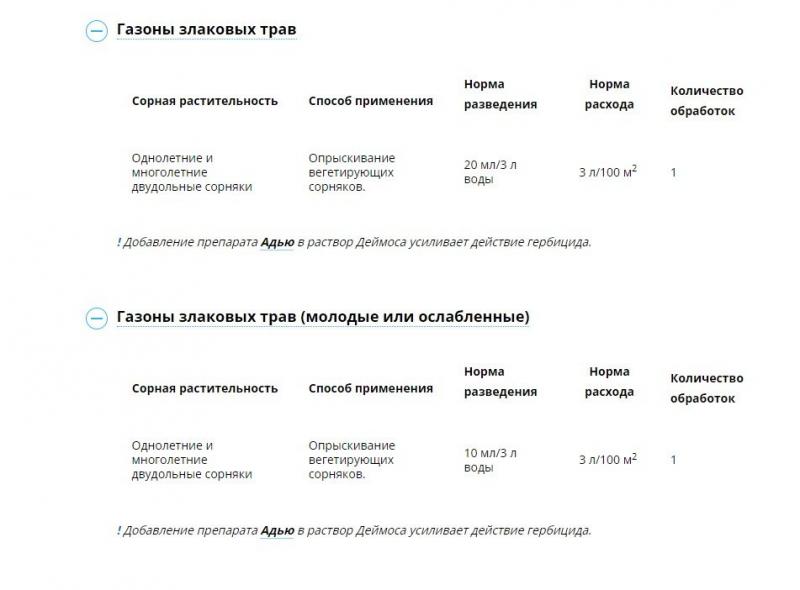800x590 pixels.
Task: Click "Количество обработок" header in the first table
Action: coord(706,101)
